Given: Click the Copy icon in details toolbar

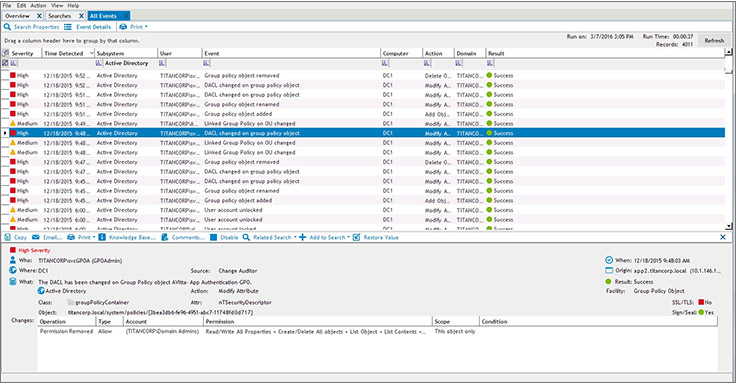Looking at the screenshot, I should pos(8,238).
